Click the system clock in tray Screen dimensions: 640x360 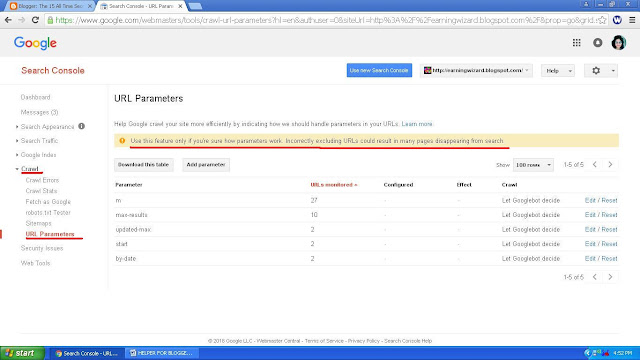(622, 353)
